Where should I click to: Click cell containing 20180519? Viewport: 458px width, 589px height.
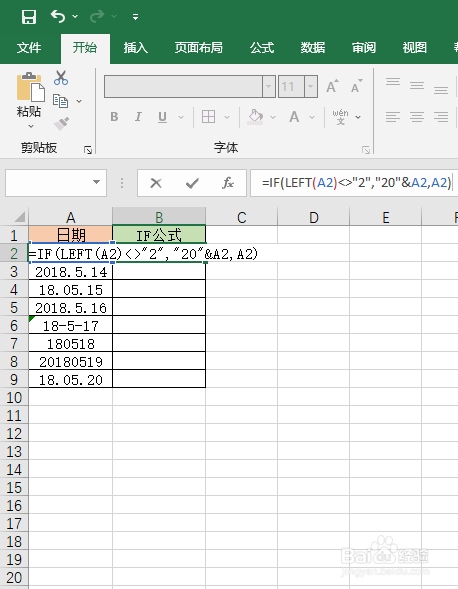pyautogui.click(x=71, y=362)
